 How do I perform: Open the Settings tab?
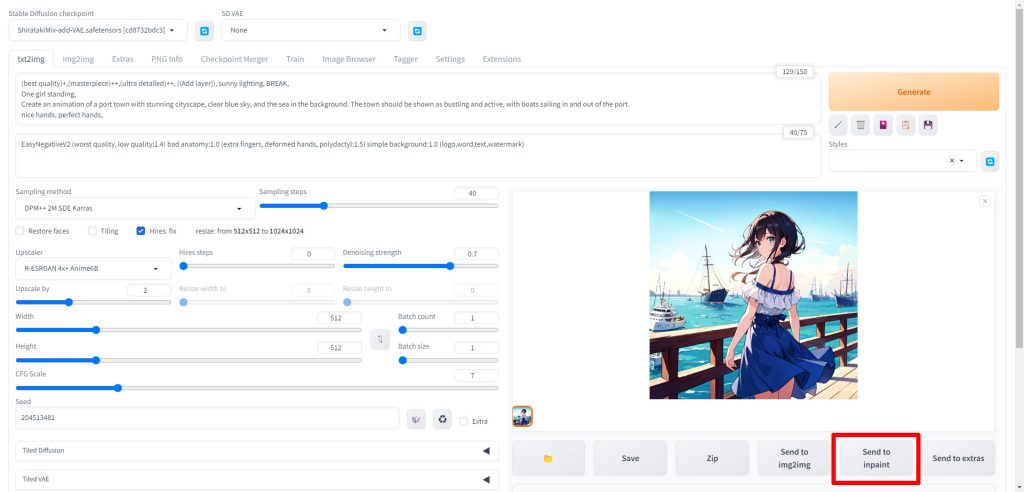click(x=450, y=59)
